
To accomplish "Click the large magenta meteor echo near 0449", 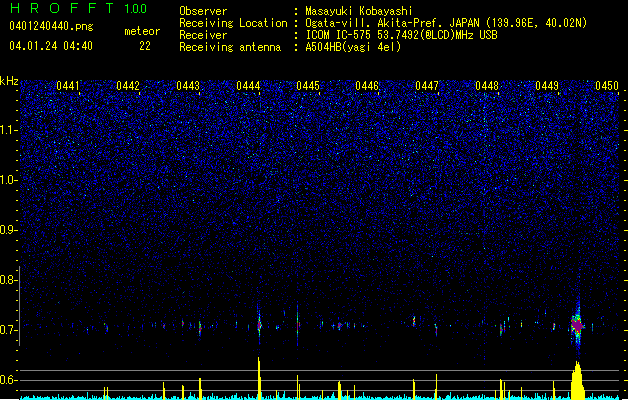I will coord(577,325).
